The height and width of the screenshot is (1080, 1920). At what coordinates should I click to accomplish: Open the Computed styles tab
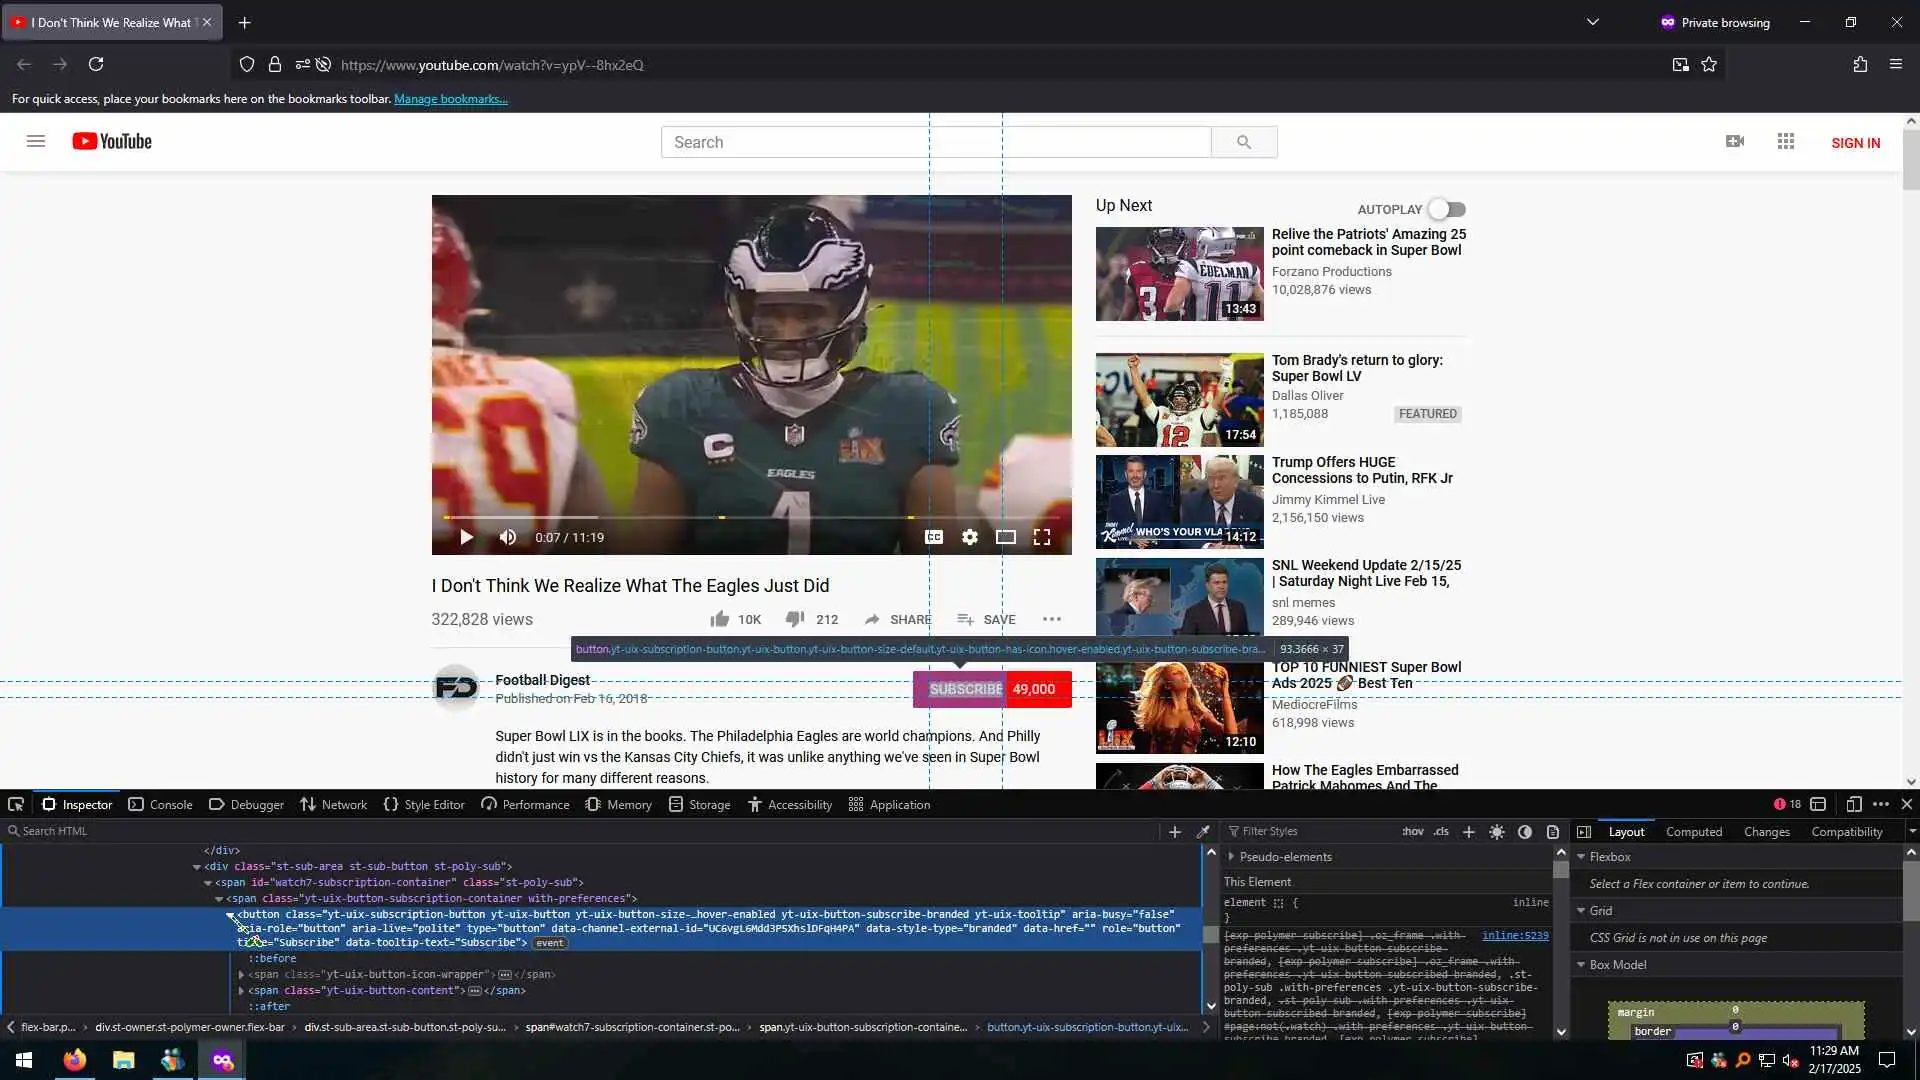click(1693, 831)
